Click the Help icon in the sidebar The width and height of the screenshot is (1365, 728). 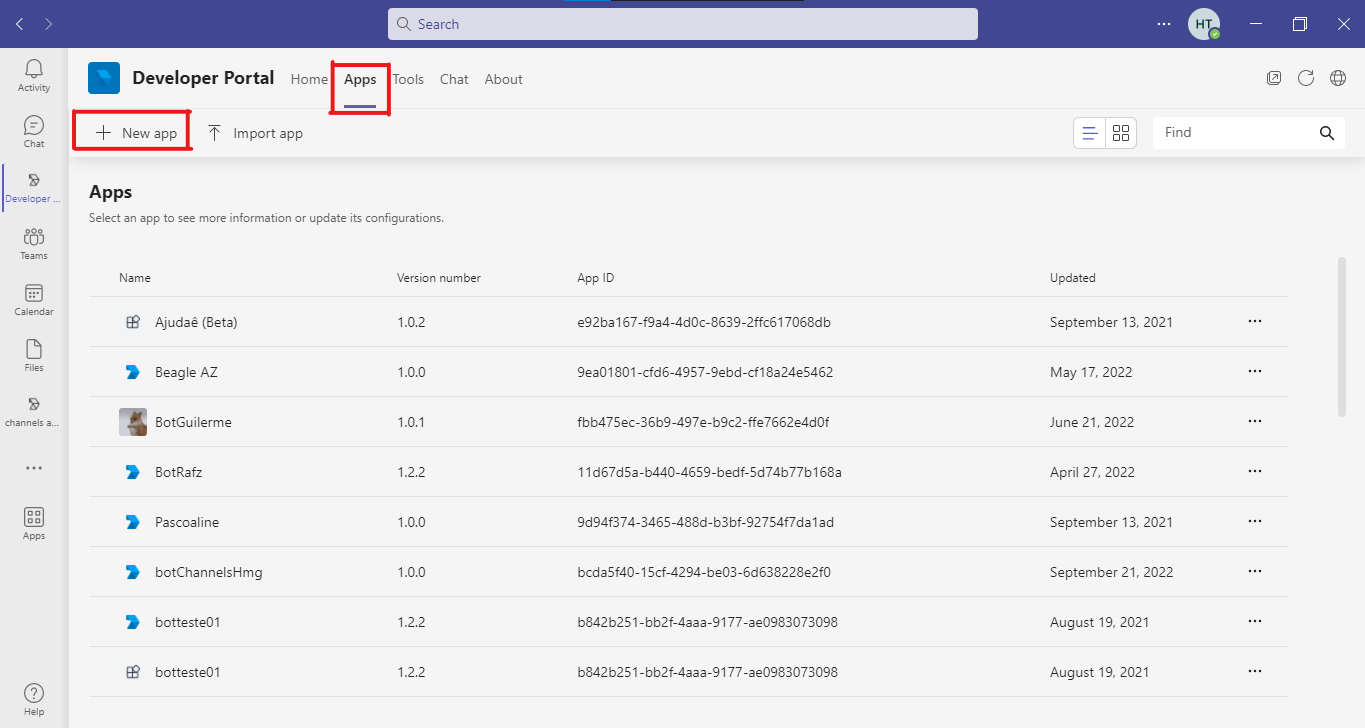coord(34,699)
